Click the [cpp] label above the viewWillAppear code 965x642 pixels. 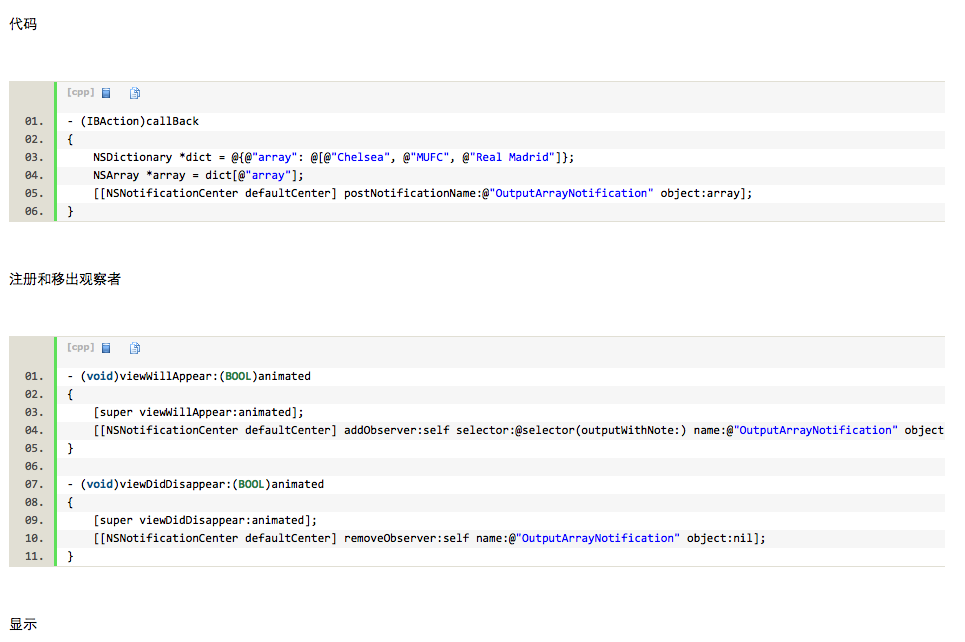[x=81, y=347]
